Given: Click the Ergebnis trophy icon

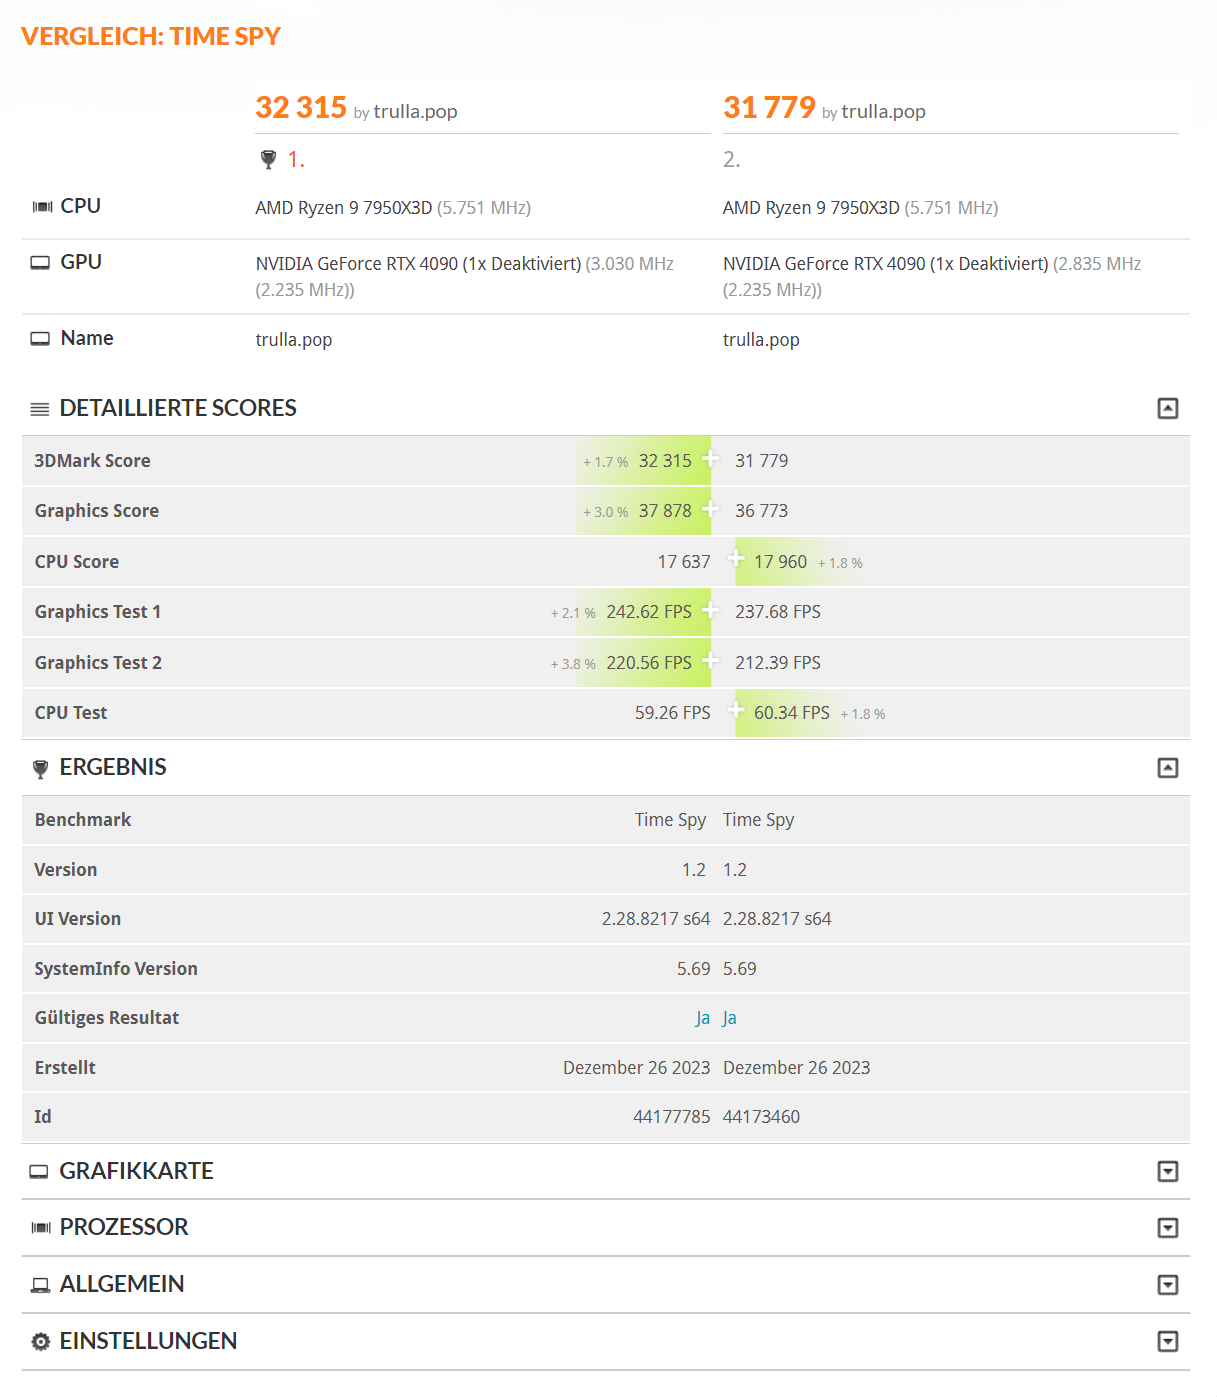Looking at the screenshot, I should point(40,769).
